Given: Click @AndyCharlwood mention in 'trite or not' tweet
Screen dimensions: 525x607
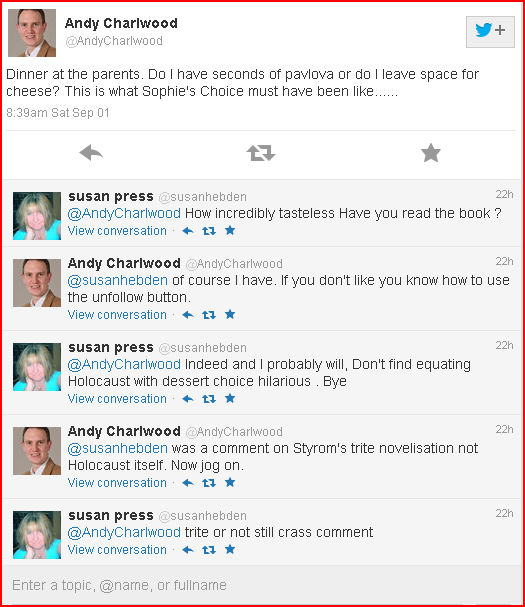Looking at the screenshot, I should pos(124,533).
